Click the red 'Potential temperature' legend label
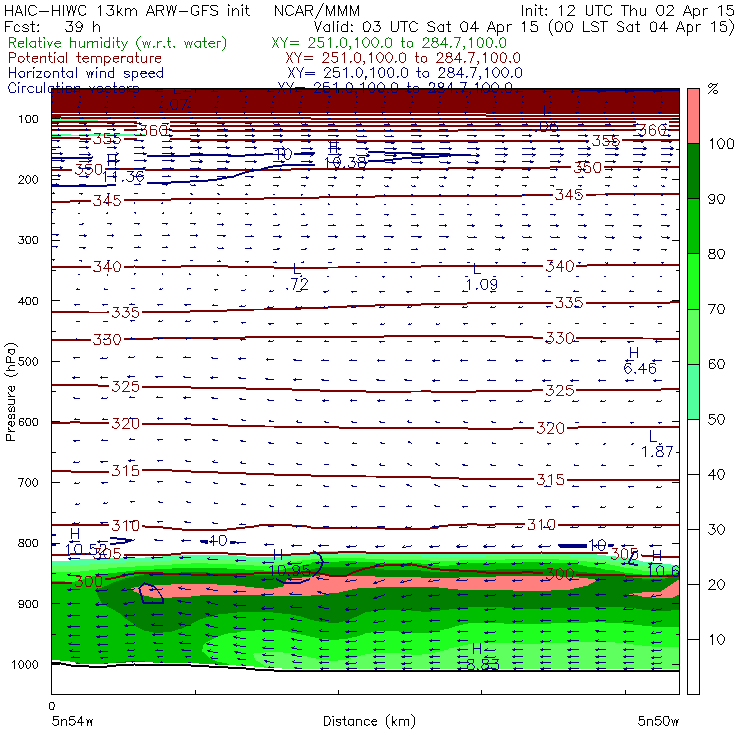 tap(84, 58)
